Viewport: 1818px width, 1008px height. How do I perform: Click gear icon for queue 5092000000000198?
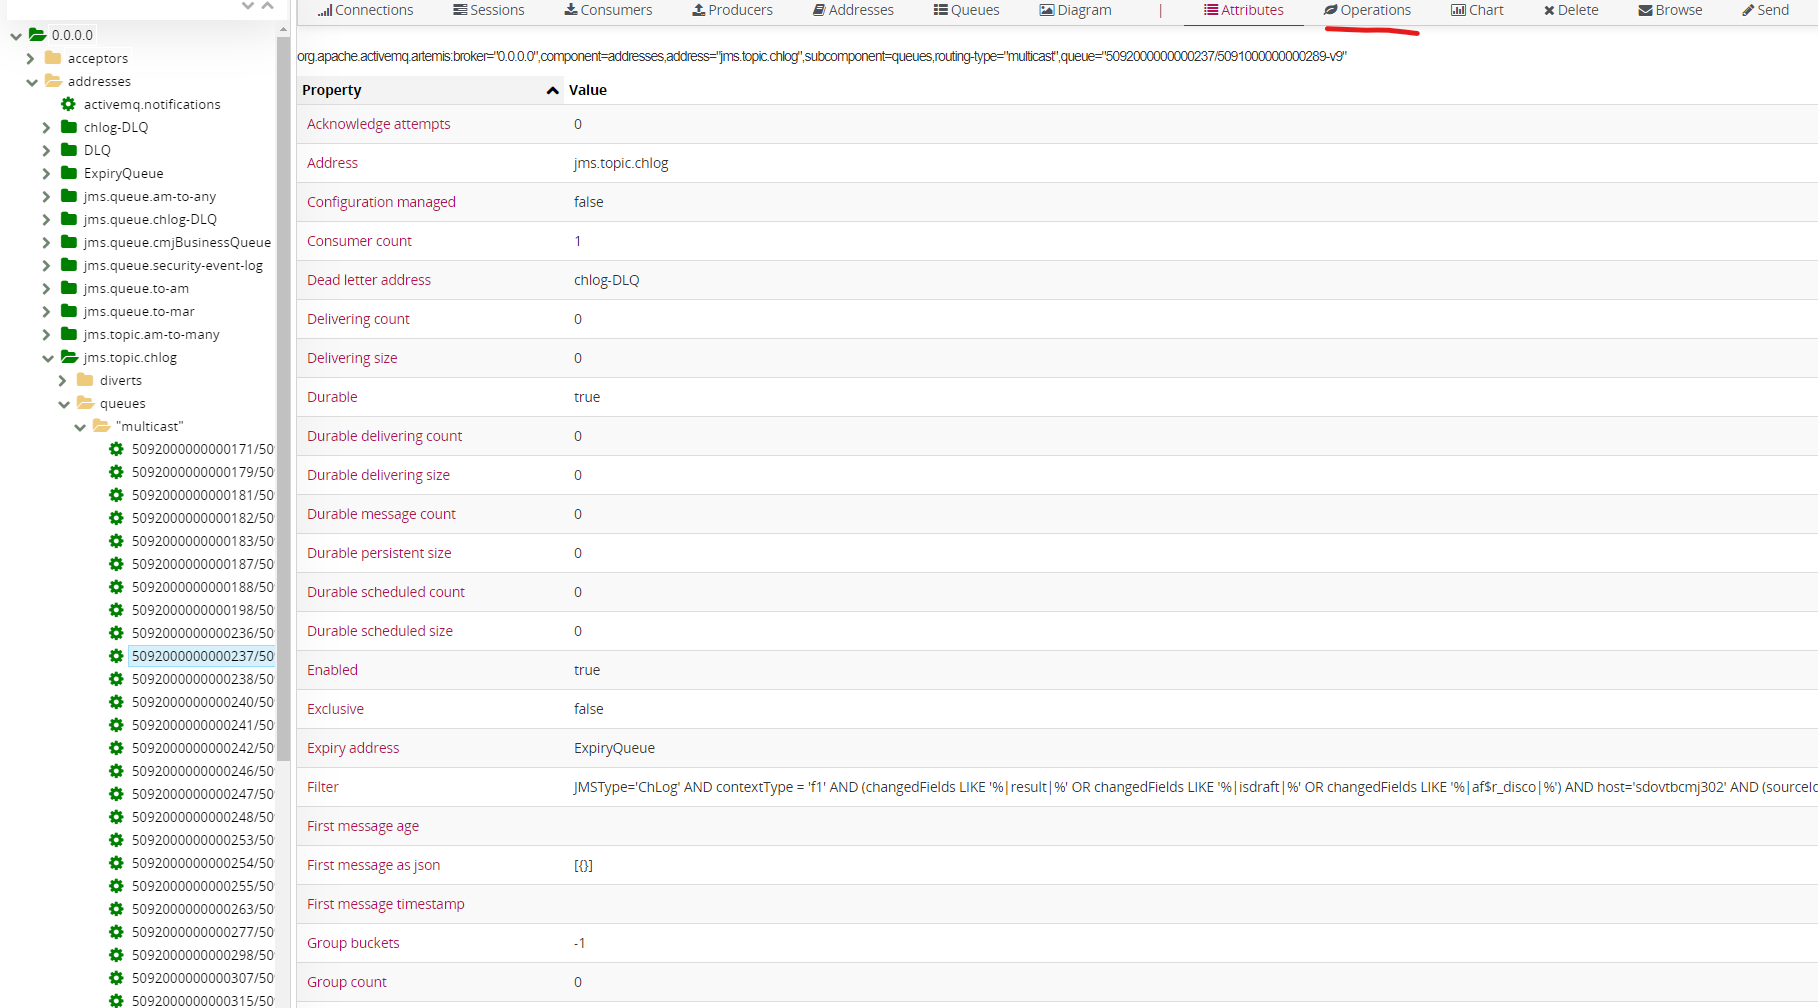click(x=116, y=610)
